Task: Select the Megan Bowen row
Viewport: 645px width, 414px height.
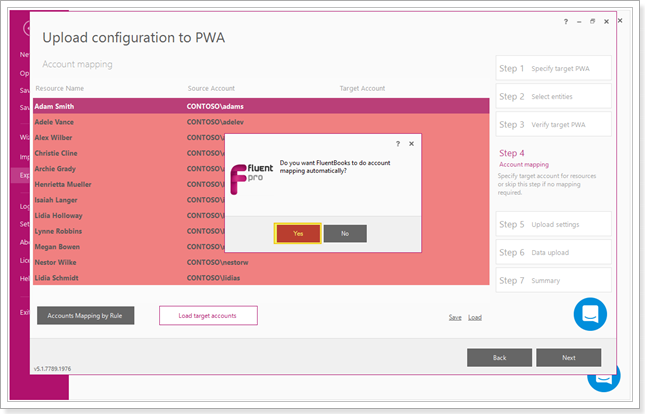Action: tap(129, 247)
